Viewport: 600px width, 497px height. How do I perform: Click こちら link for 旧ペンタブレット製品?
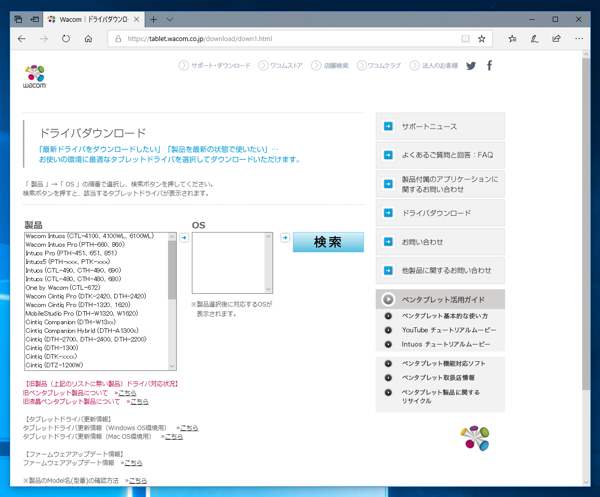127,393
